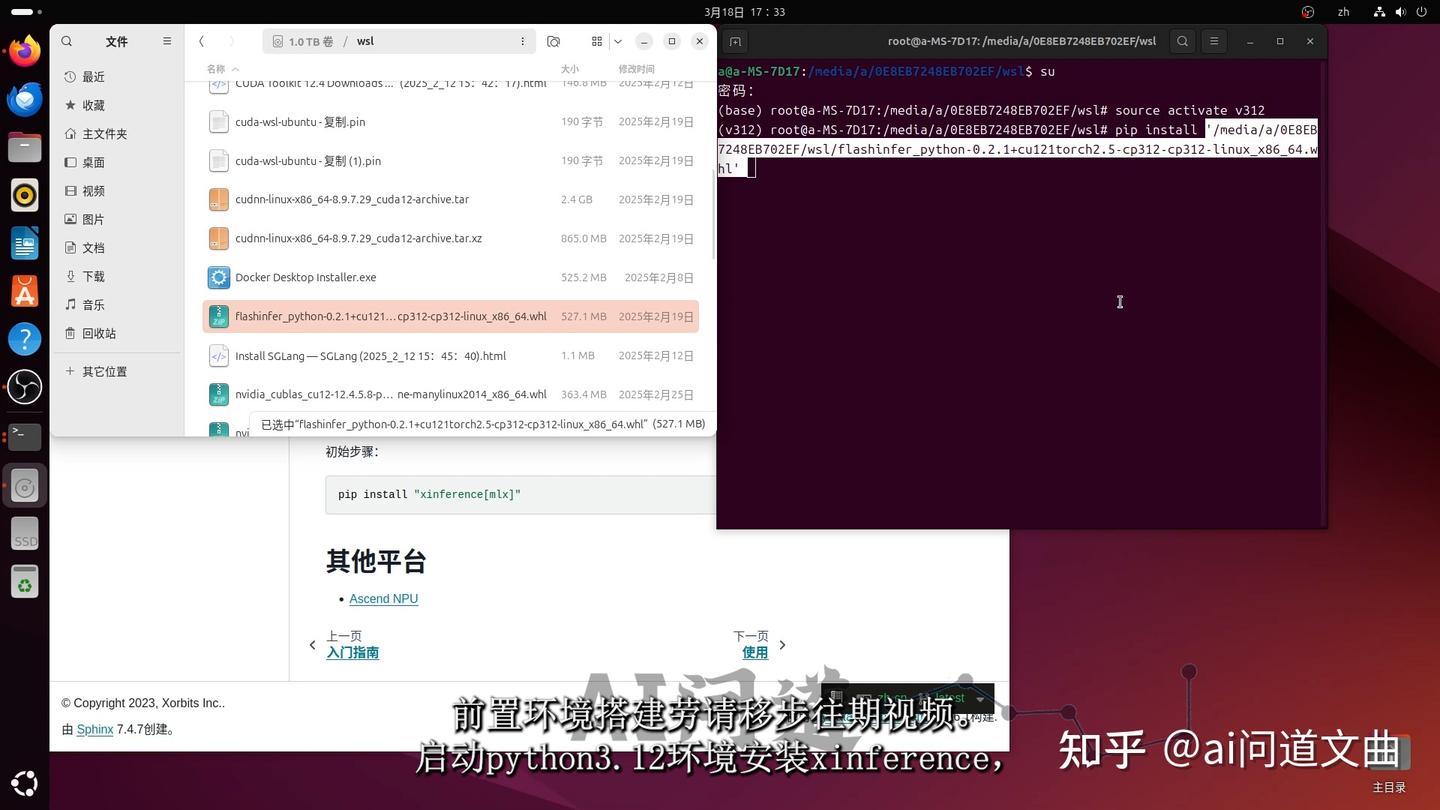The height and width of the screenshot is (810, 1440).
Task: Select 下载 in the Files sidebar
Action: coord(92,276)
